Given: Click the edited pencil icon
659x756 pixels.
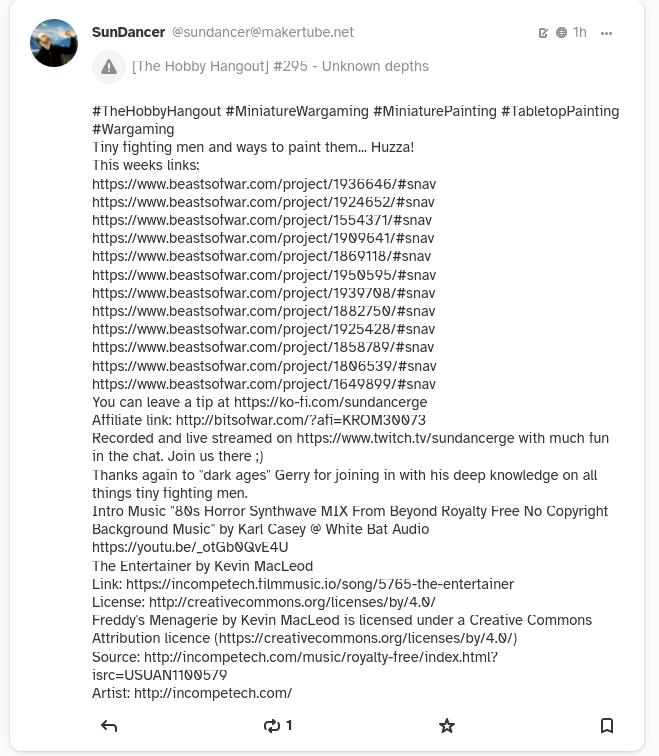Looking at the screenshot, I should [x=543, y=33].
